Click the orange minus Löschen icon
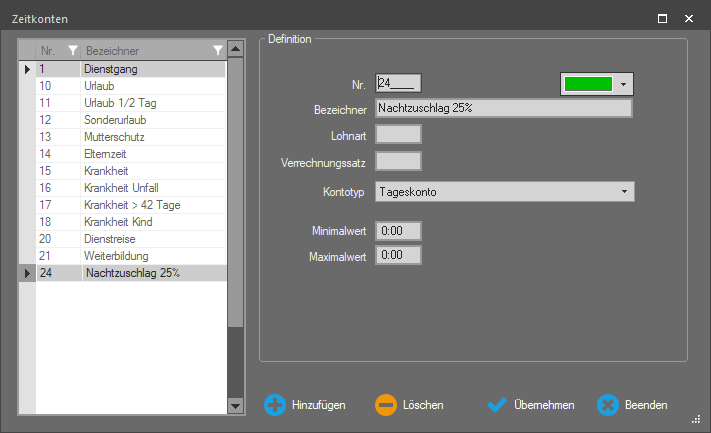 (x=386, y=405)
